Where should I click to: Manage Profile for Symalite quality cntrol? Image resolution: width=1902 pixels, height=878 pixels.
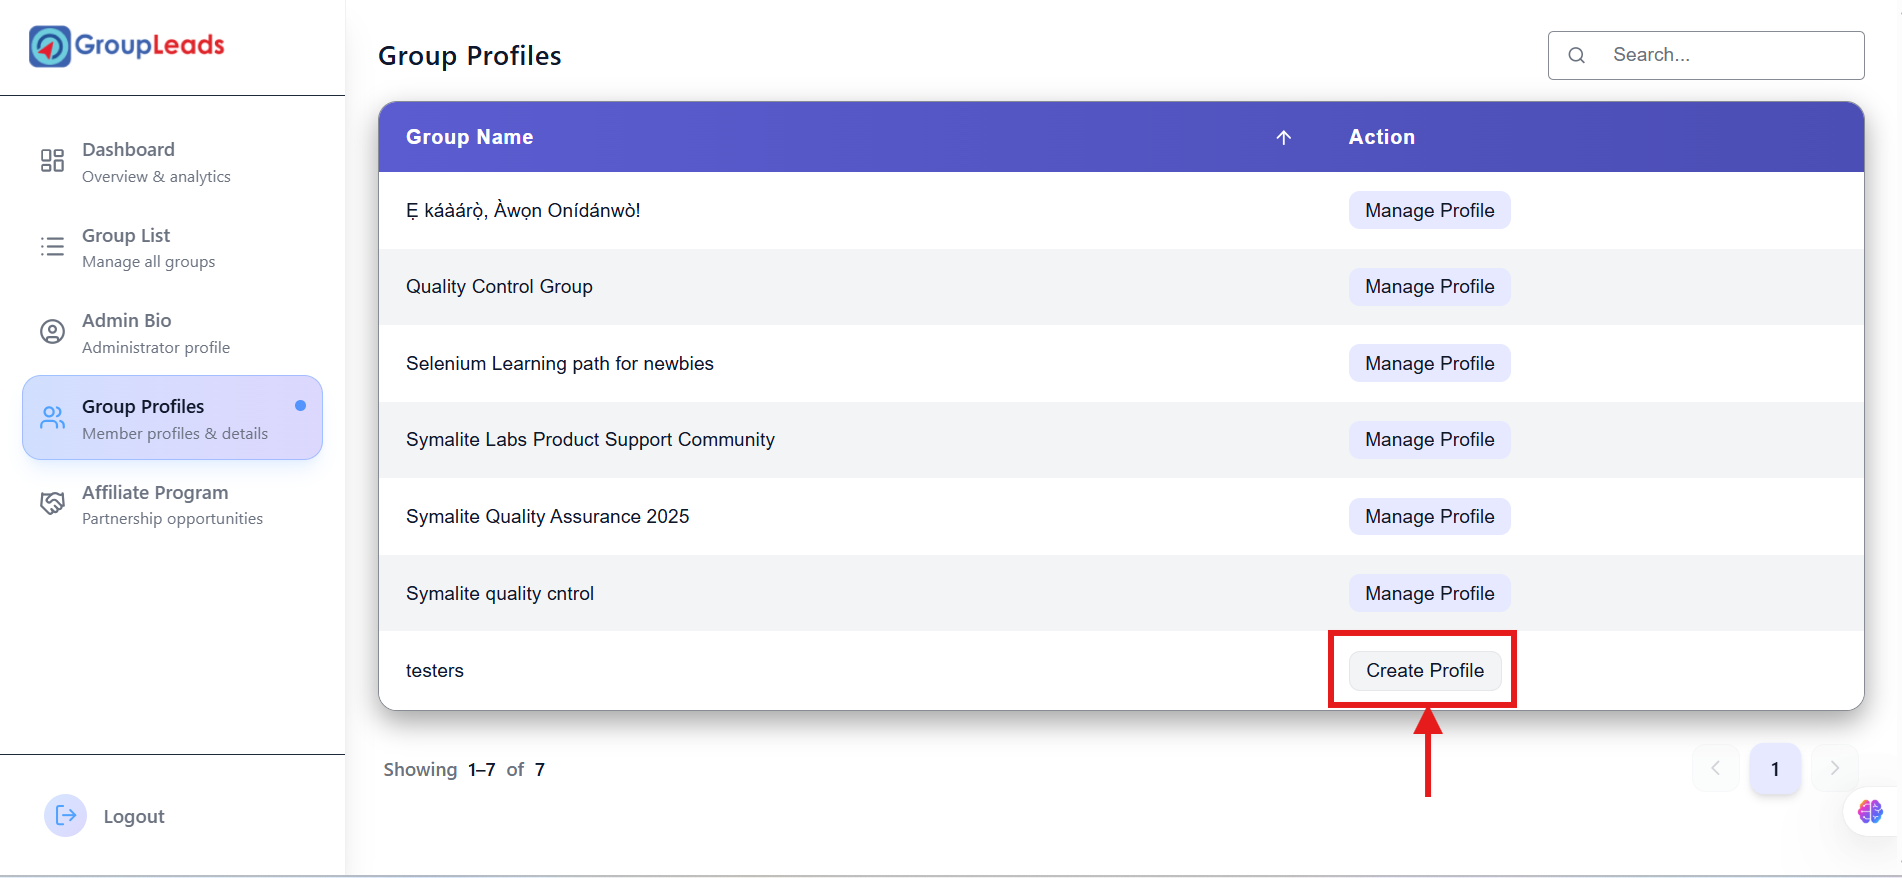tap(1429, 594)
